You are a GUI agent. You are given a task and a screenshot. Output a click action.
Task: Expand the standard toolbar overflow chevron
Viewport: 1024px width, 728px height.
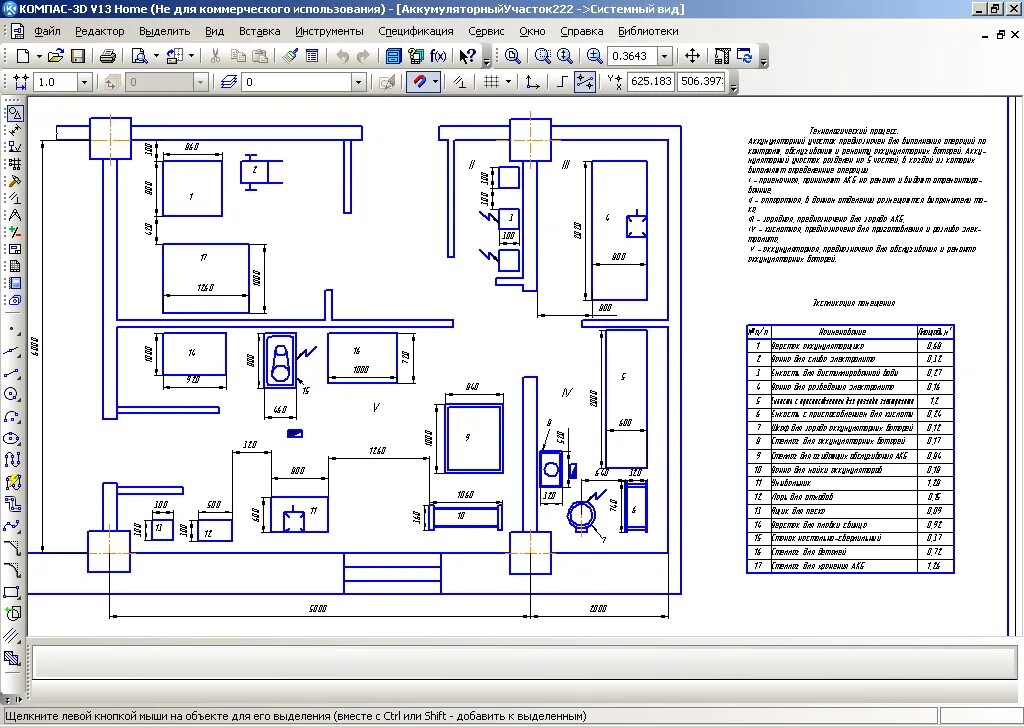487,61
